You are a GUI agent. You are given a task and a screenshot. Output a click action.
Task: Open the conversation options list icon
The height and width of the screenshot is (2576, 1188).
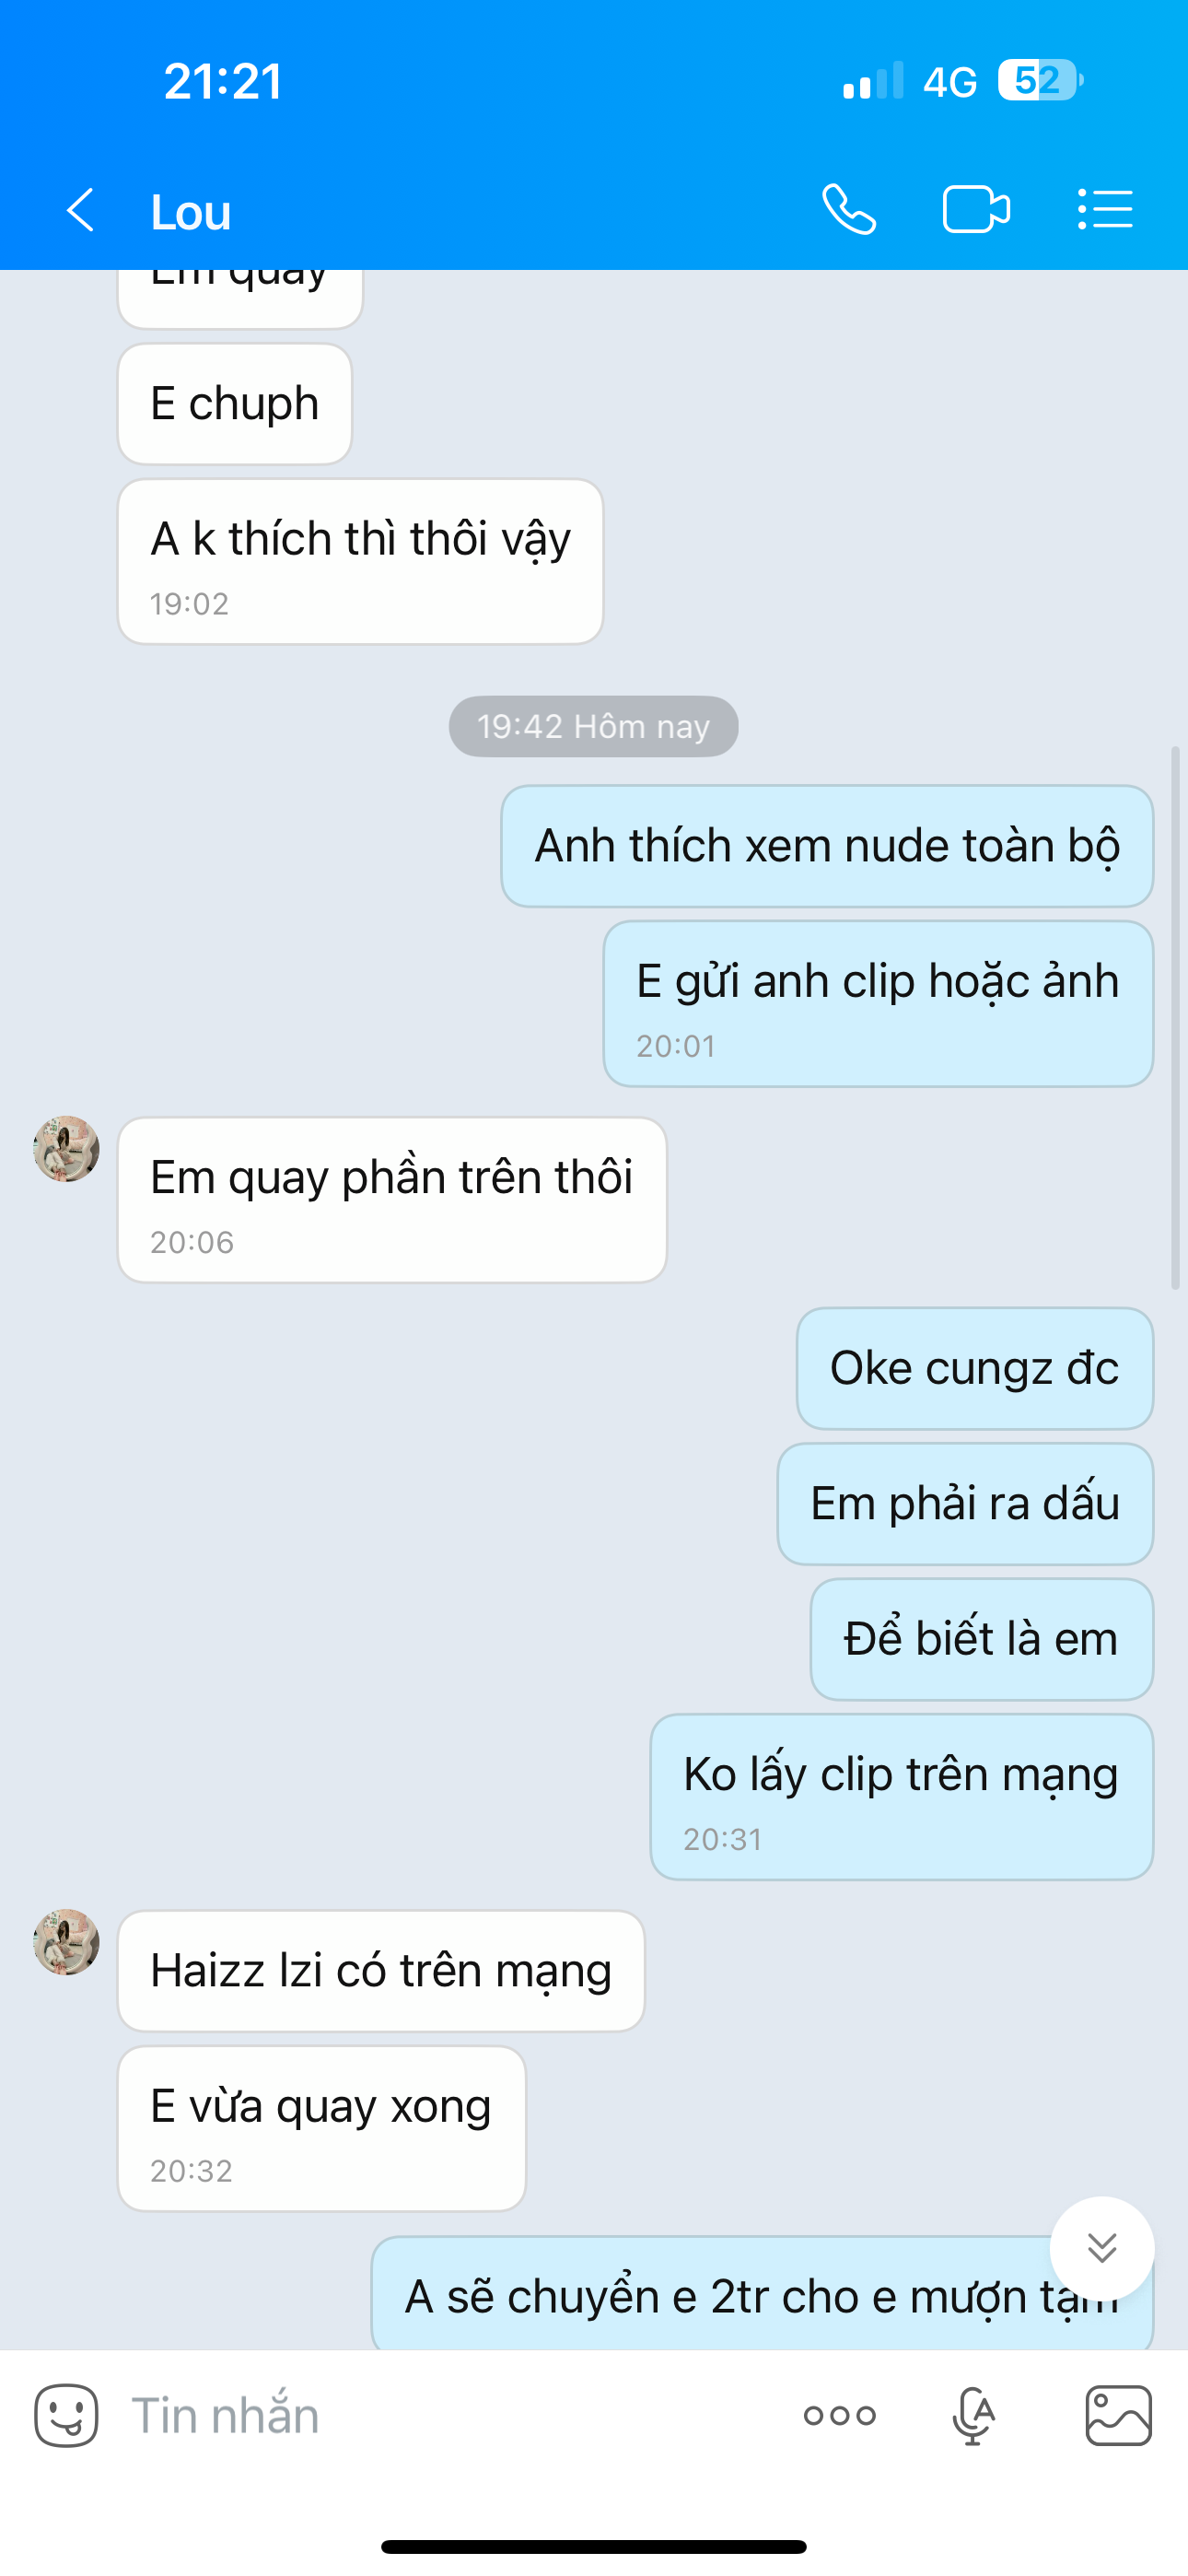point(1105,210)
